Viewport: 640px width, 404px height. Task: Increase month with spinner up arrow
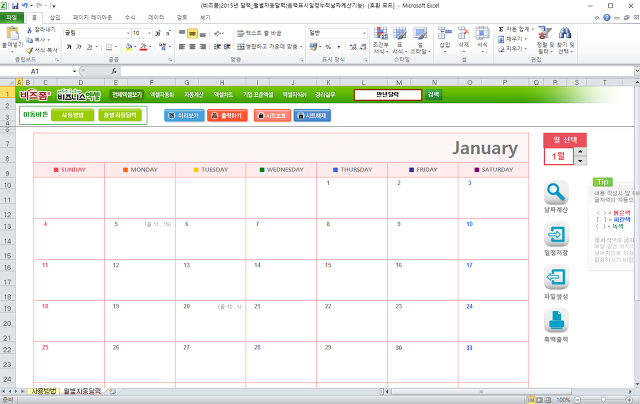pyautogui.click(x=580, y=152)
